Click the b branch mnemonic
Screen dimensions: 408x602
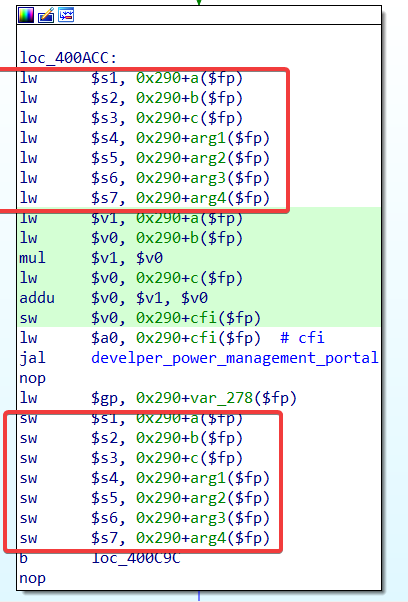[23, 558]
